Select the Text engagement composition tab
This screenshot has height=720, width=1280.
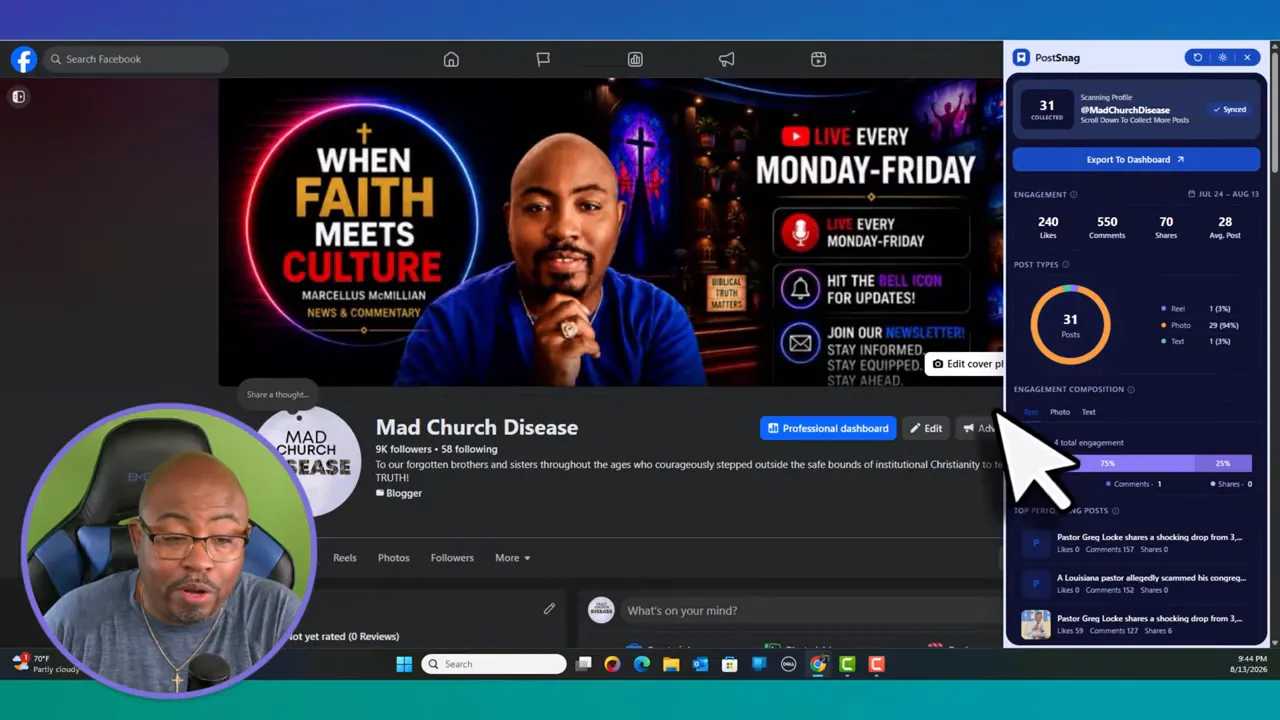point(1088,412)
